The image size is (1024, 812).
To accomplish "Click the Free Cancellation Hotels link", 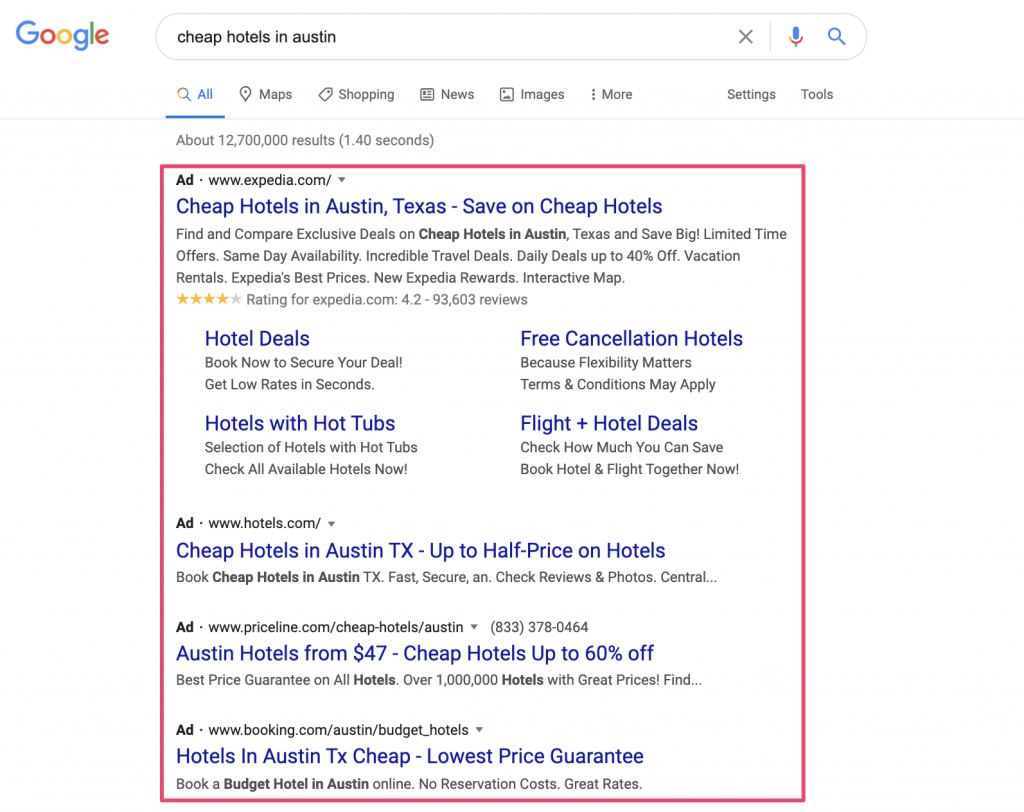I will (x=631, y=339).
